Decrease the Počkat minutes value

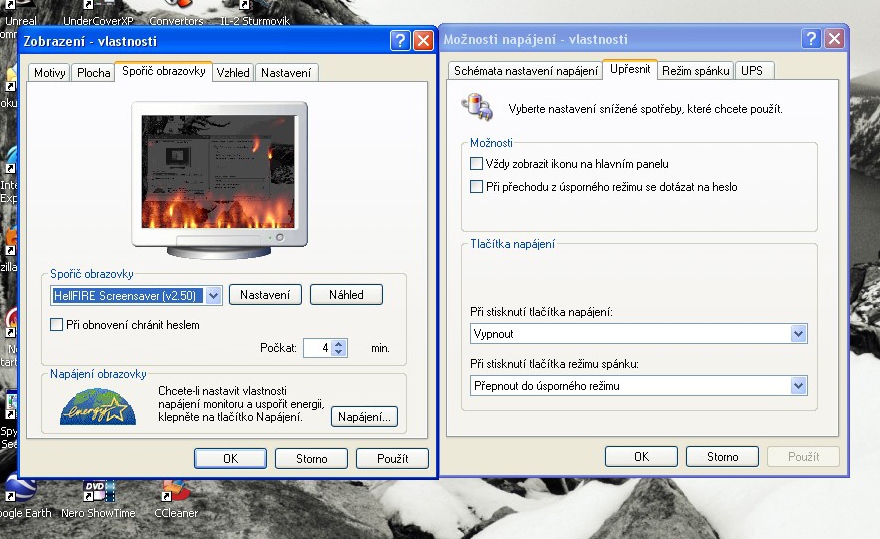pos(338,352)
